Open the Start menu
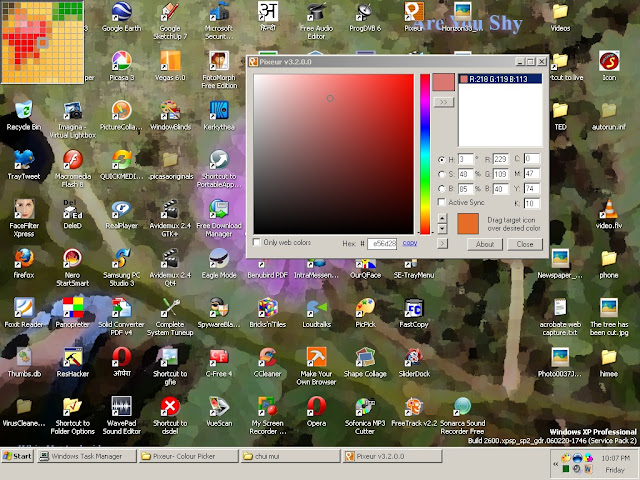The height and width of the screenshot is (480, 640). 17,456
